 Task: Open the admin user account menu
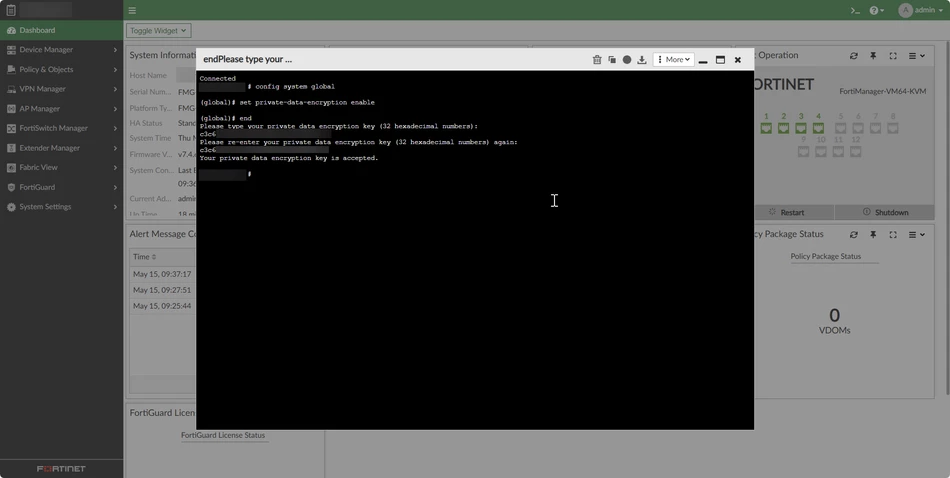point(920,10)
